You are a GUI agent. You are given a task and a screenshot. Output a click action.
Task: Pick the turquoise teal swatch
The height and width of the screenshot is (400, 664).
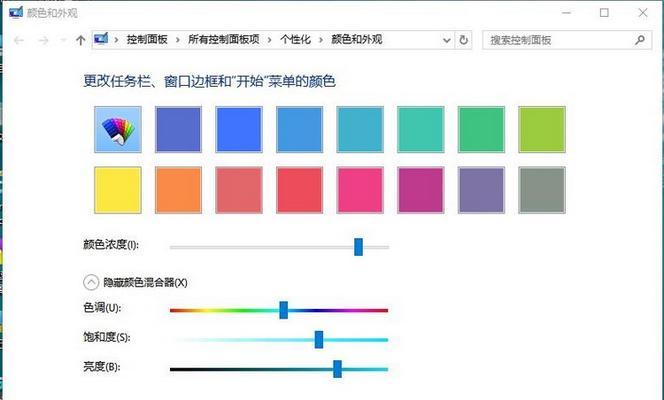(421, 130)
